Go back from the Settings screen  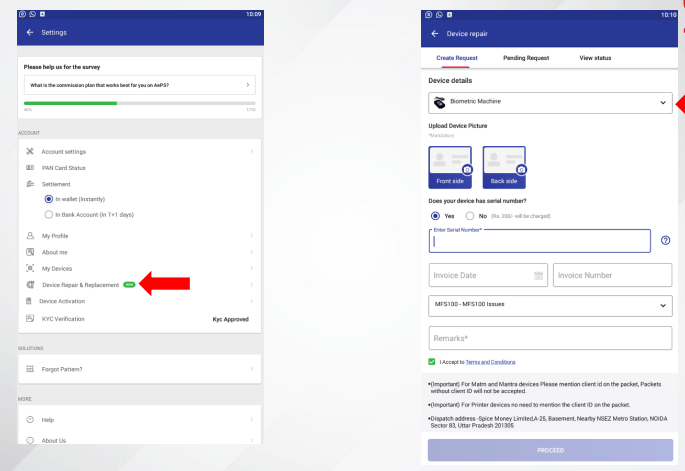(30, 32)
